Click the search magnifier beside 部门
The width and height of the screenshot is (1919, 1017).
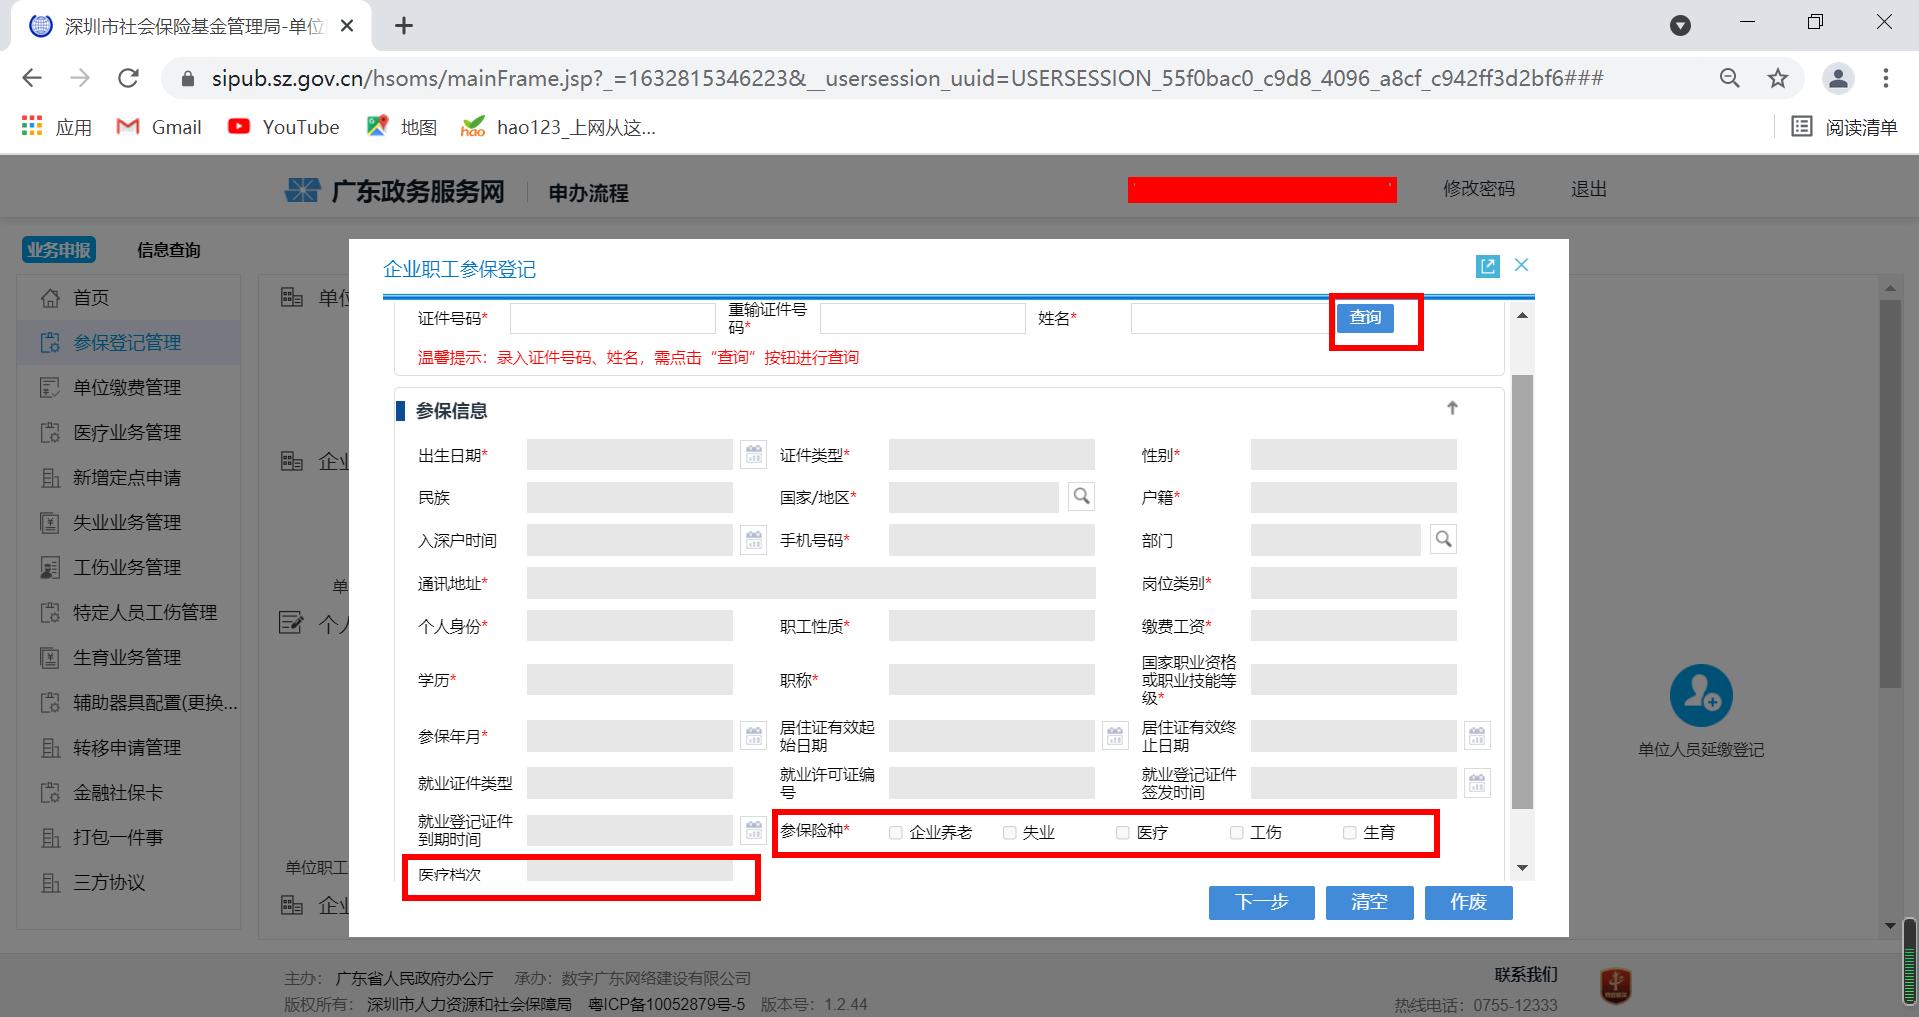click(1442, 539)
